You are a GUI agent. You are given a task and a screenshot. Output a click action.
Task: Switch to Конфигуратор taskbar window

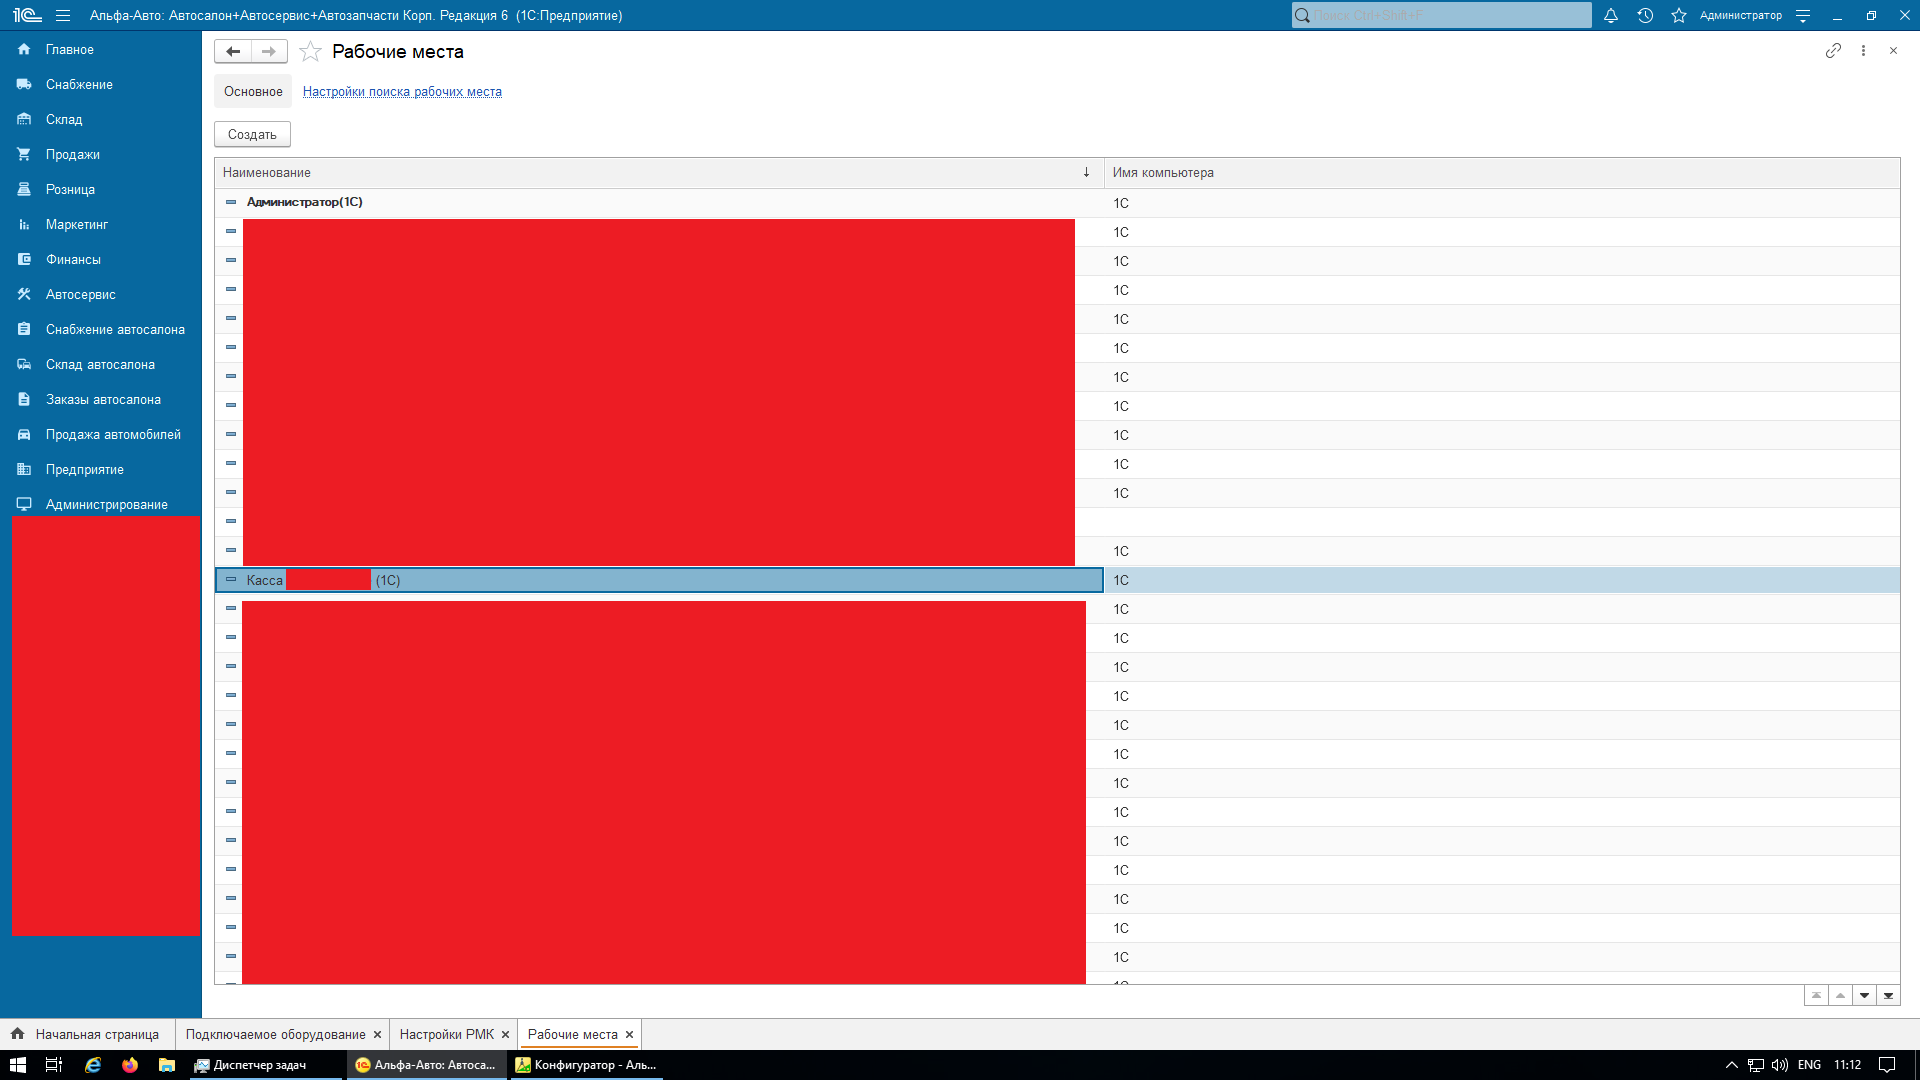point(587,1065)
